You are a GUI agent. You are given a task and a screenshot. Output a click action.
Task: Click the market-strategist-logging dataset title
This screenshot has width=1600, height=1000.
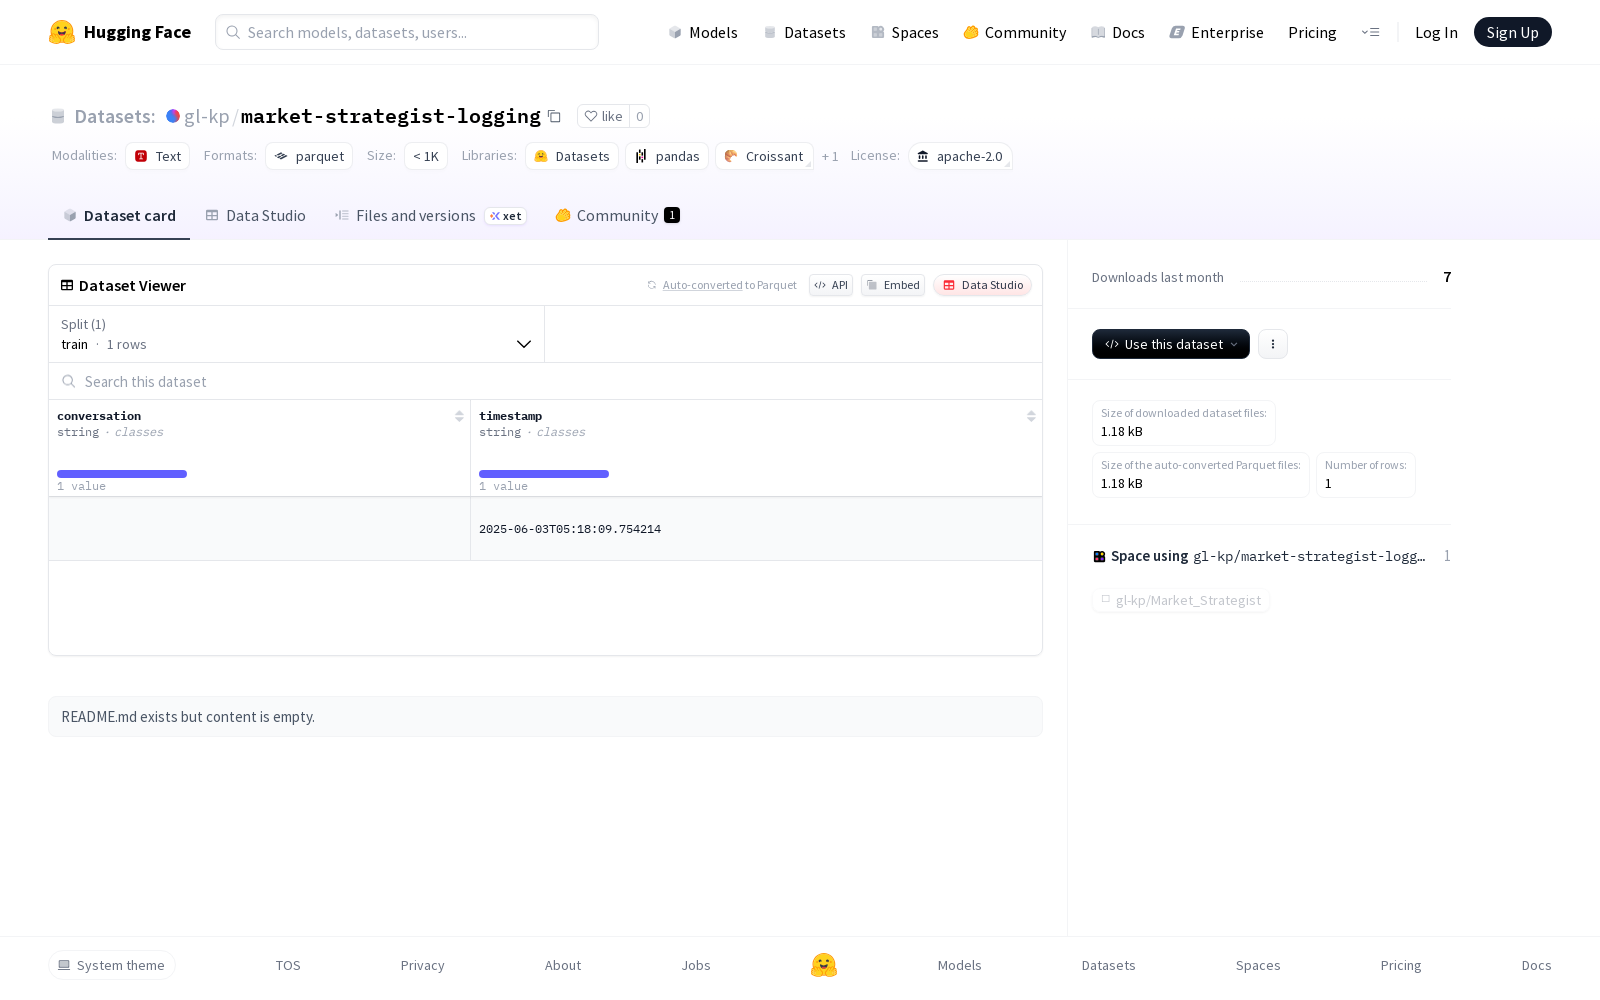point(391,116)
